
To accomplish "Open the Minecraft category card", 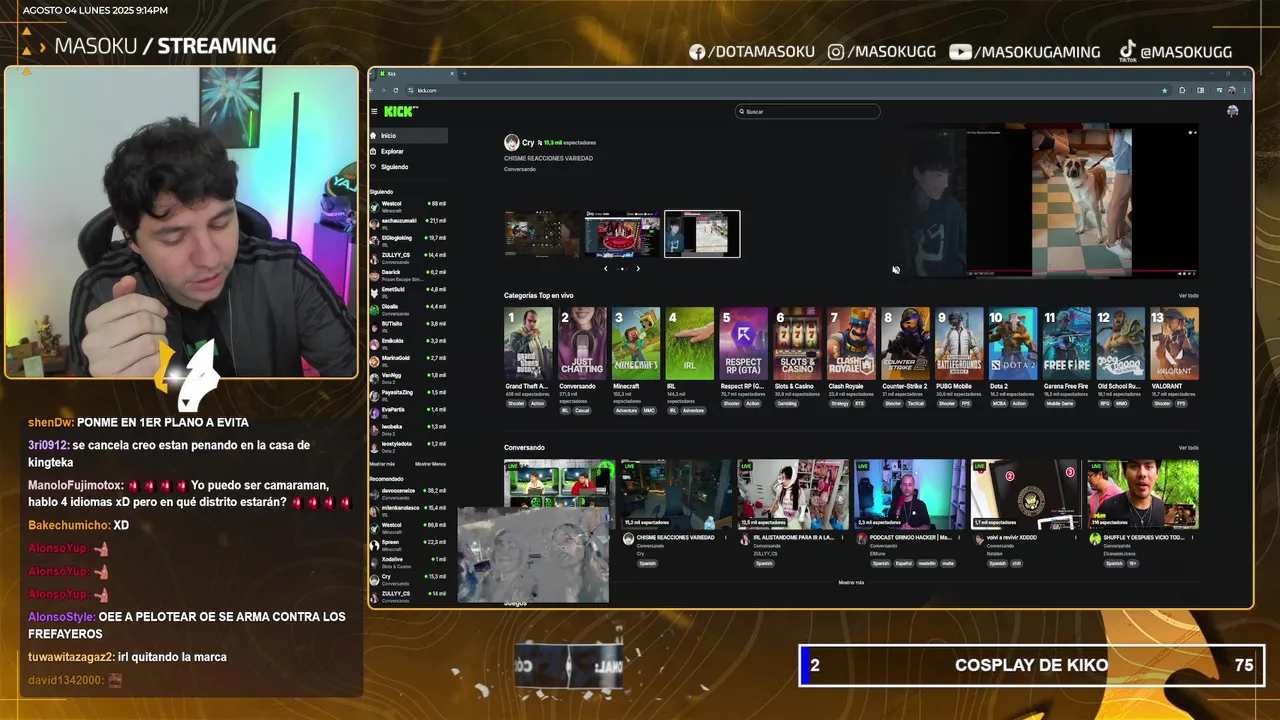I will [636, 344].
